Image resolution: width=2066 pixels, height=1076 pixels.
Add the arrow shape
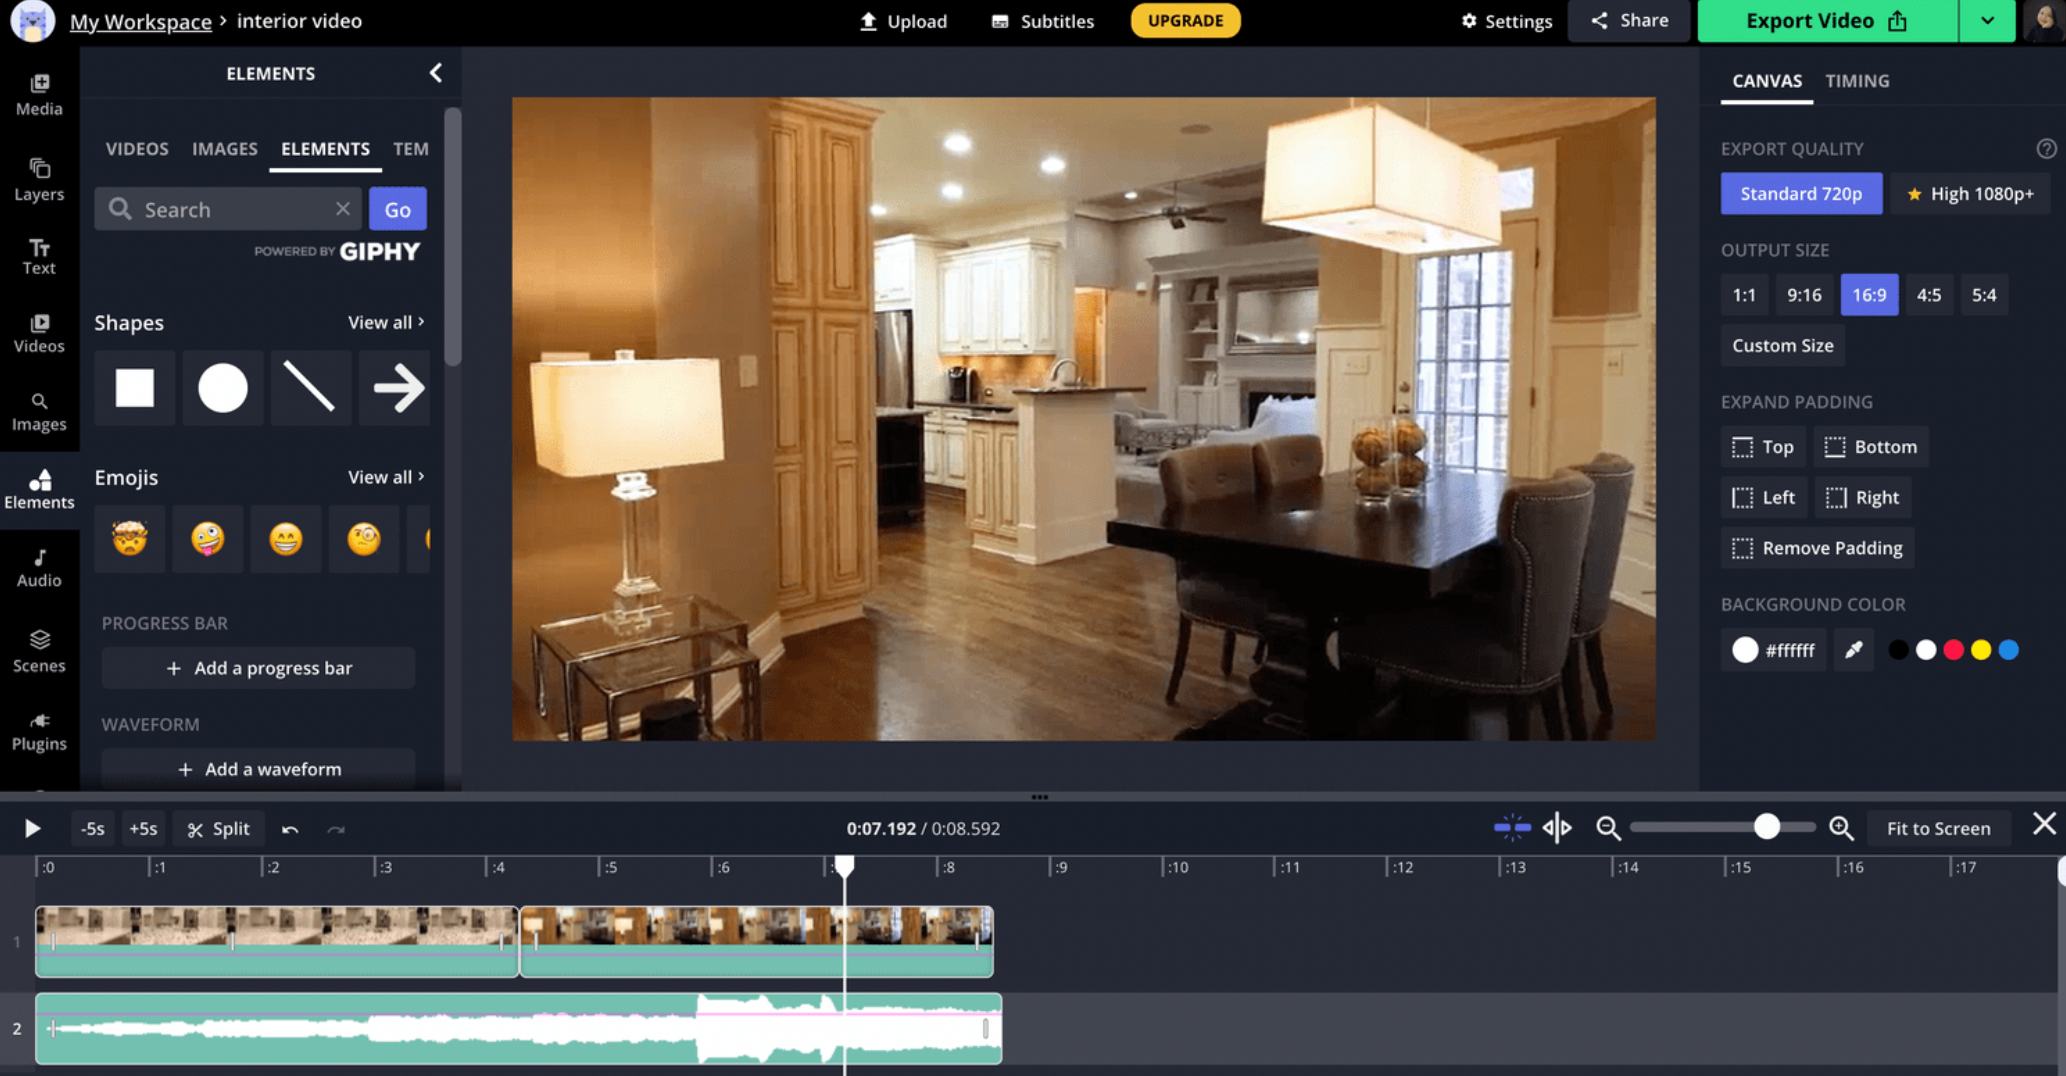point(396,388)
